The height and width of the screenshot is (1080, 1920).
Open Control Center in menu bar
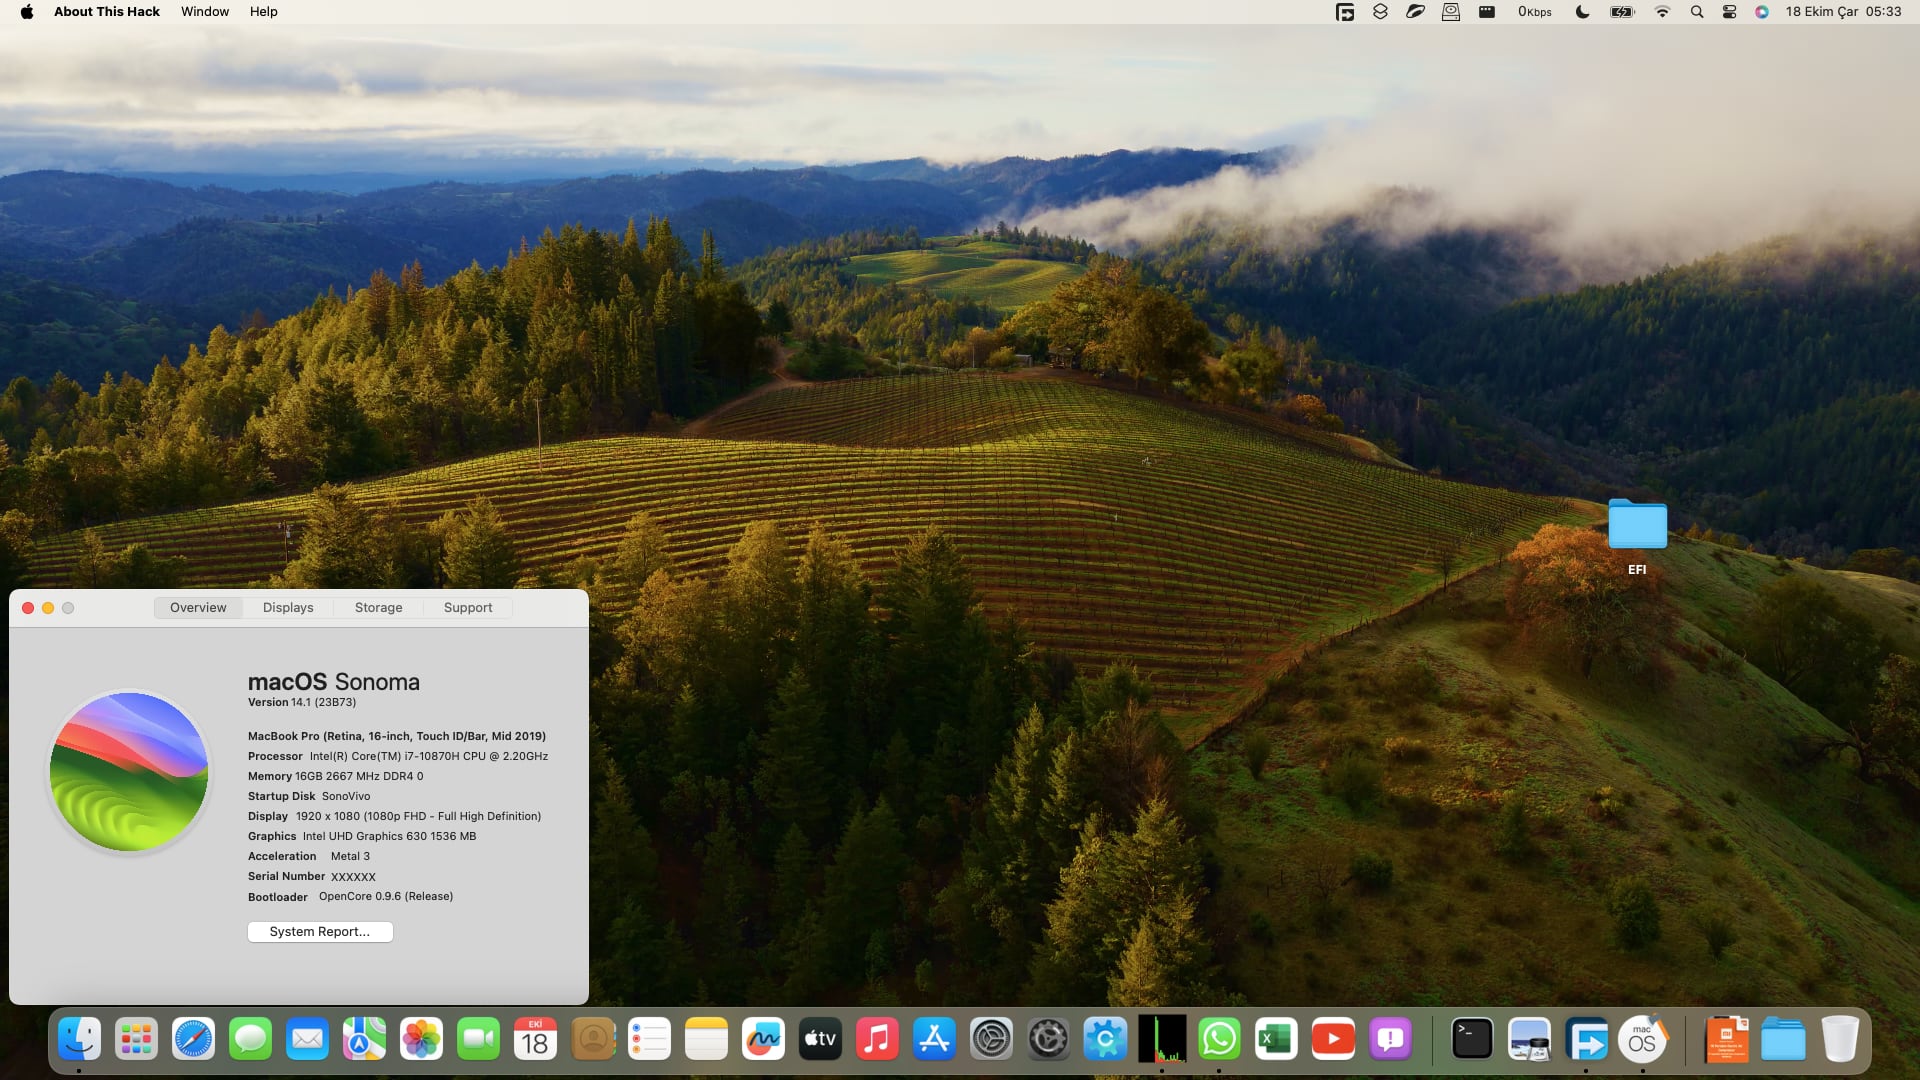(x=1729, y=12)
